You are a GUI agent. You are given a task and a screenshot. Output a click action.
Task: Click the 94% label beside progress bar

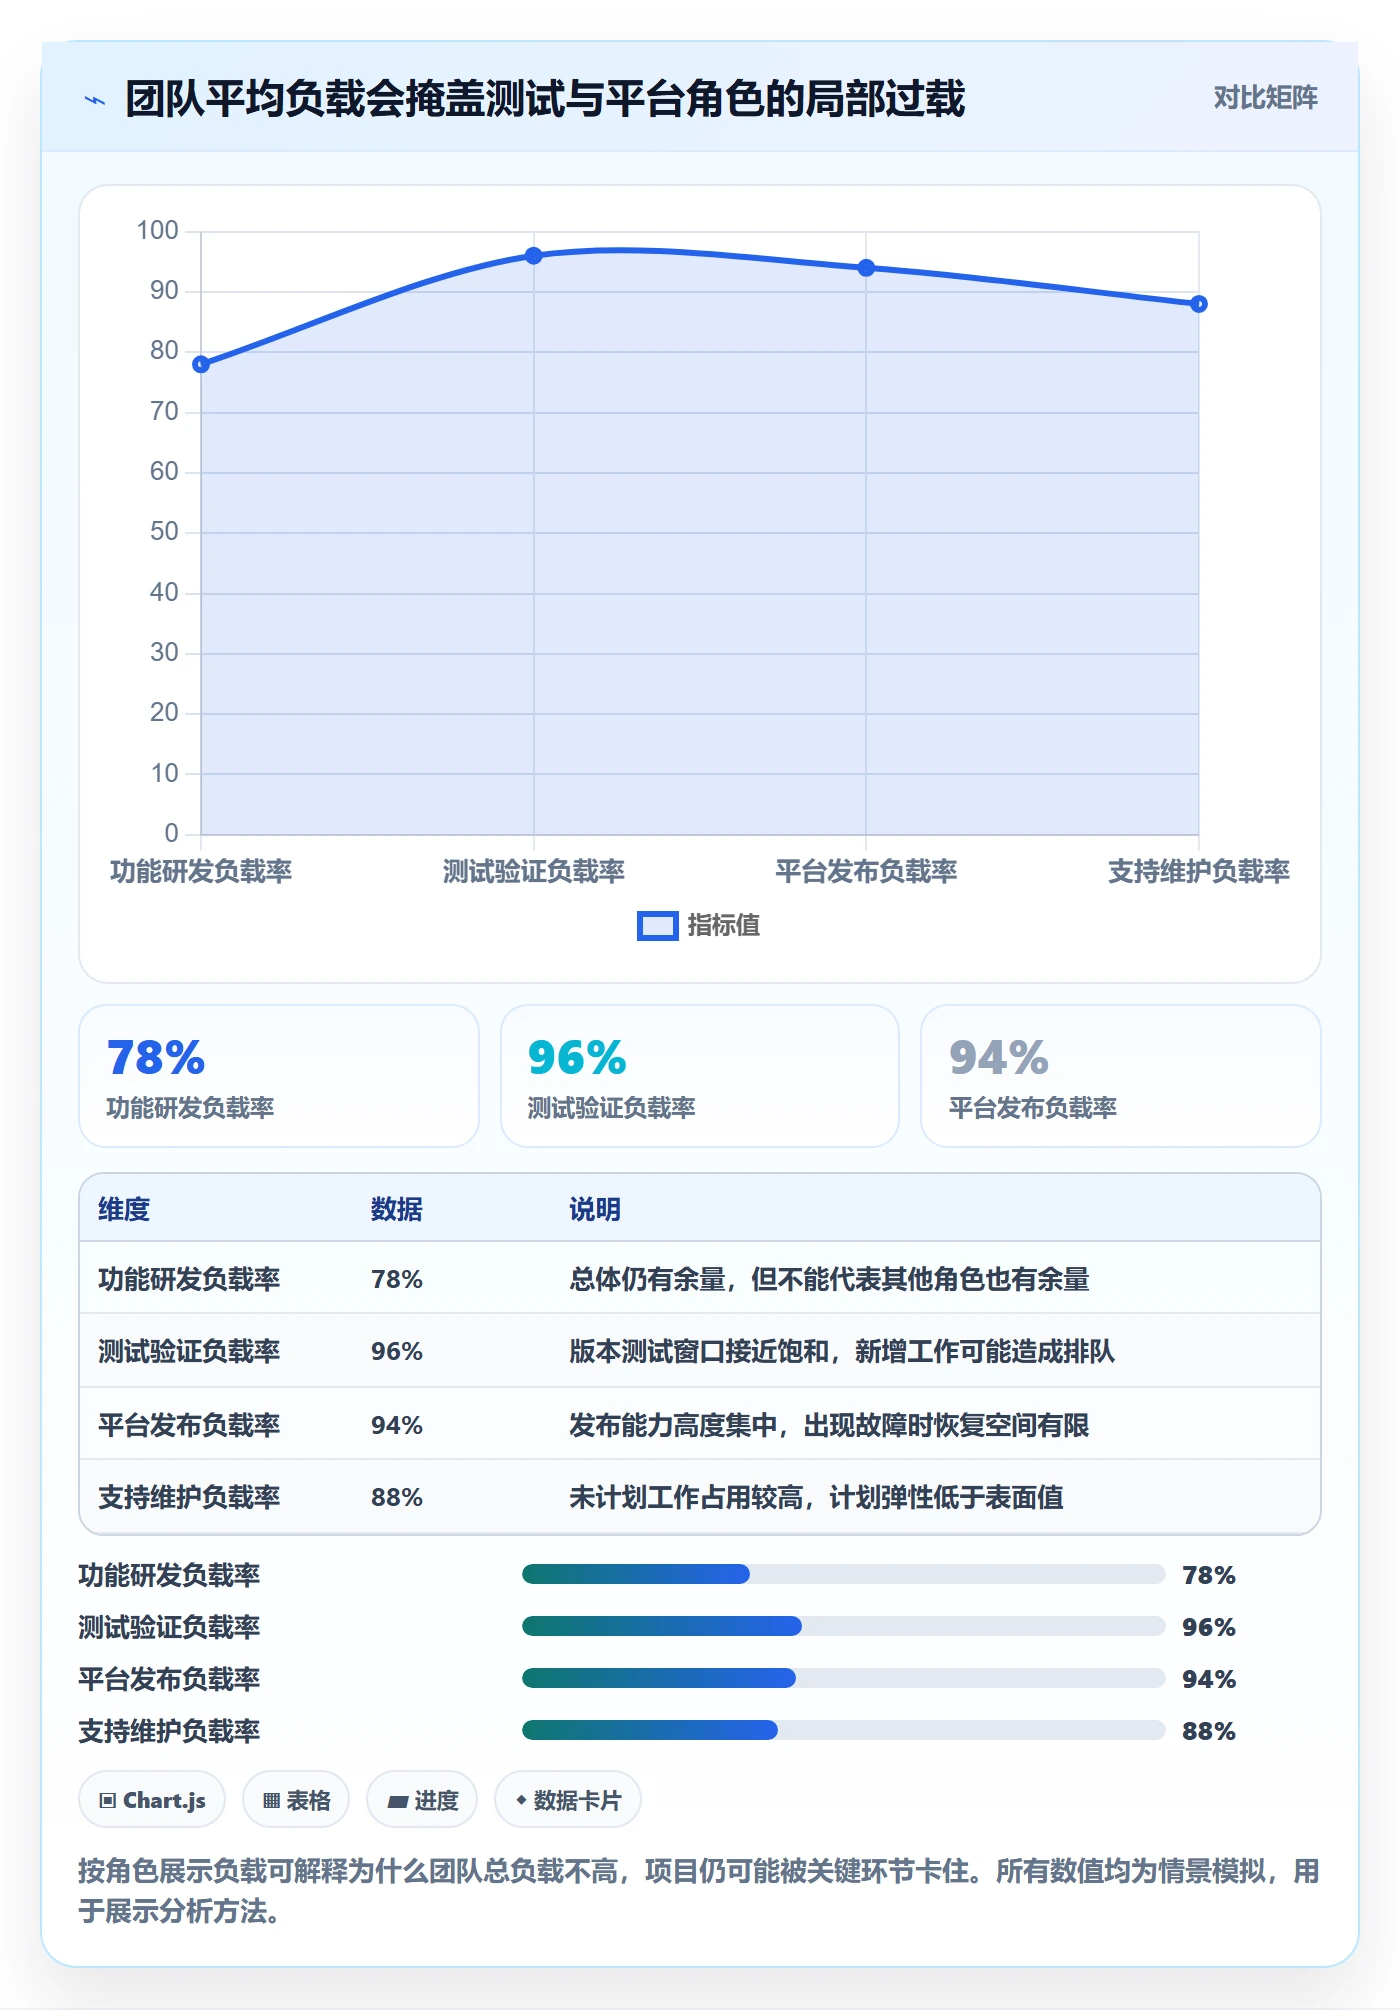pos(1209,1679)
